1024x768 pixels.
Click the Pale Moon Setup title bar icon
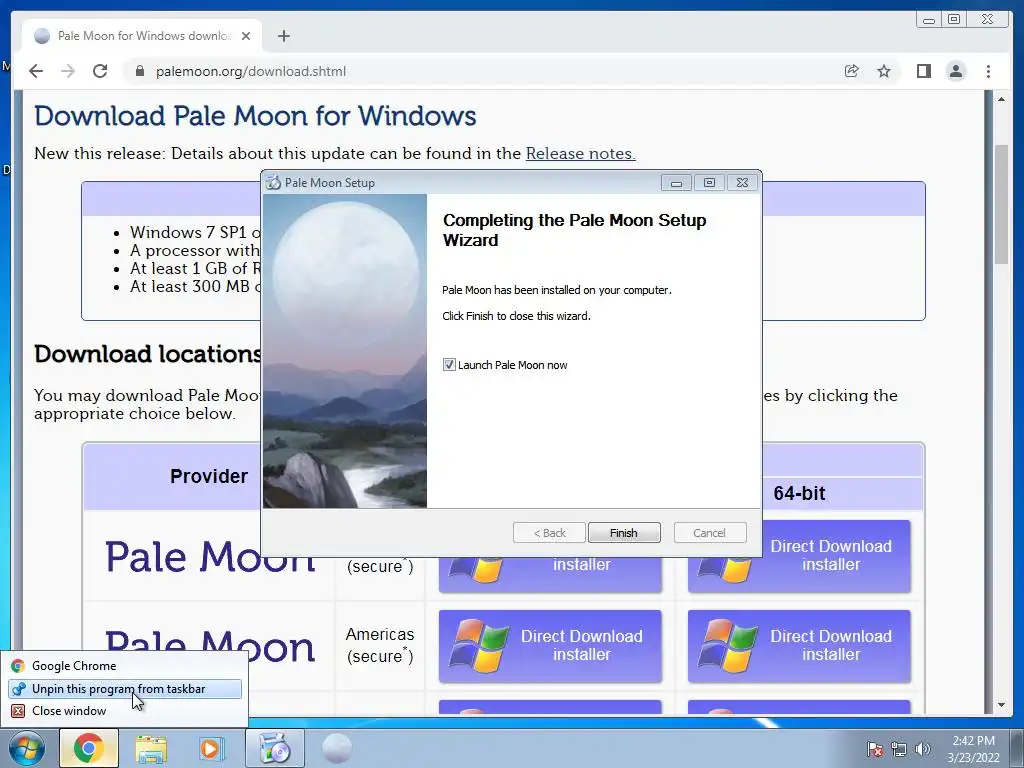tap(273, 183)
